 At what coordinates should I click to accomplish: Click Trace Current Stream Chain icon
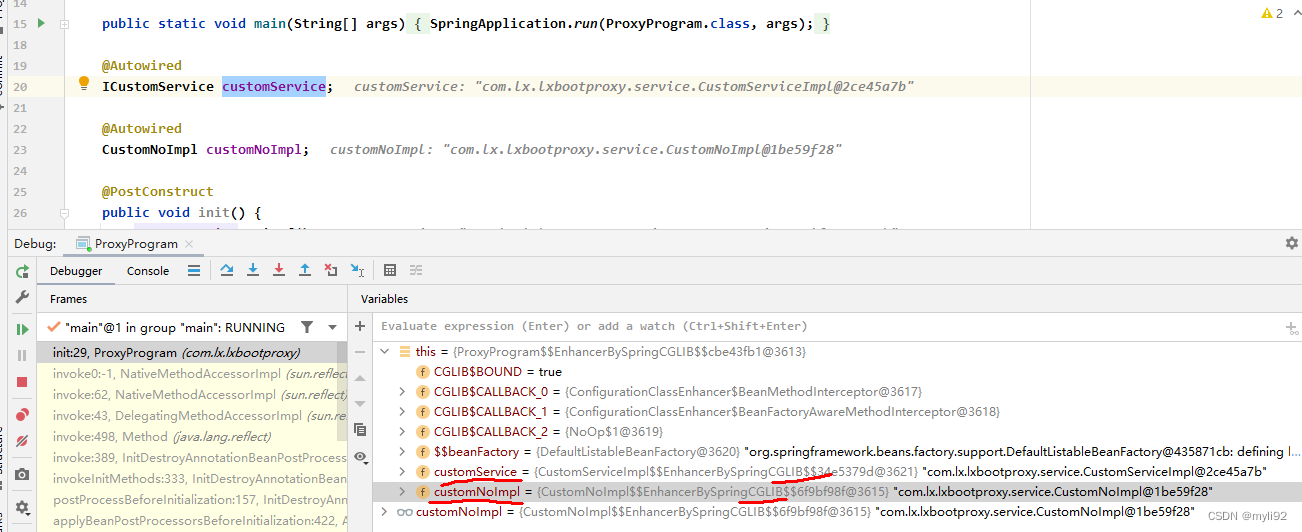416,270
